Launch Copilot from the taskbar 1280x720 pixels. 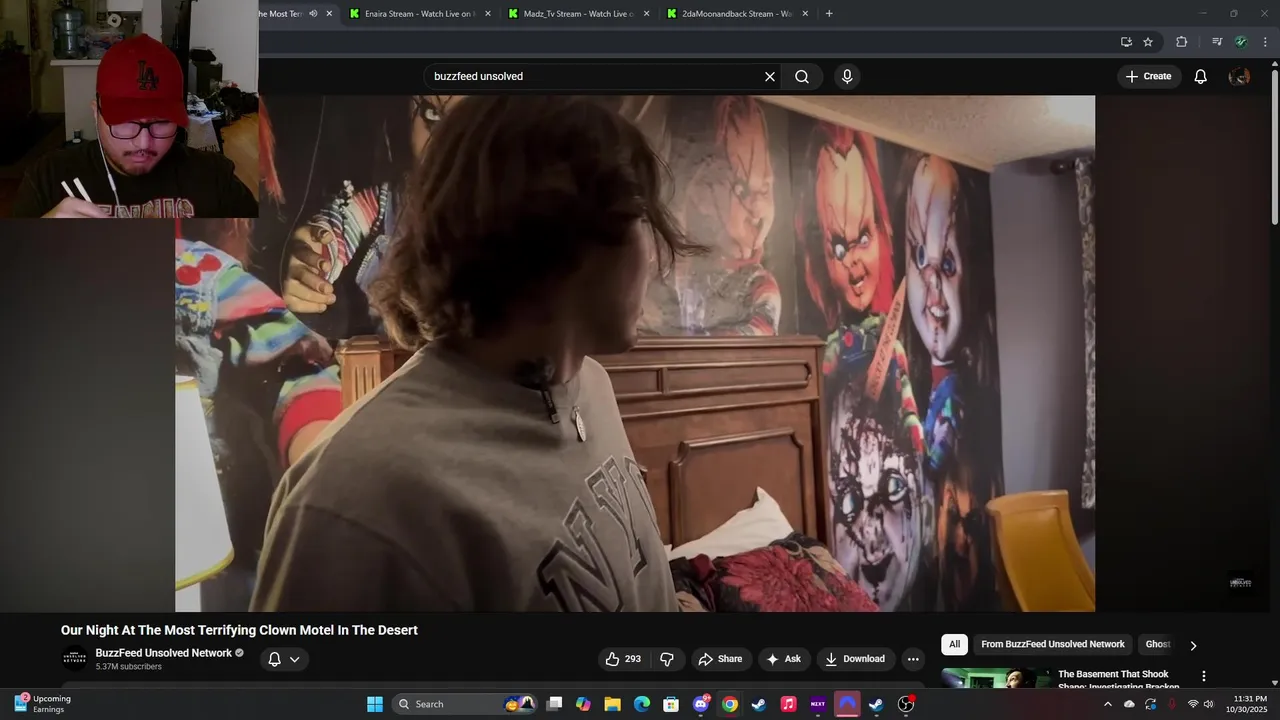584,704
